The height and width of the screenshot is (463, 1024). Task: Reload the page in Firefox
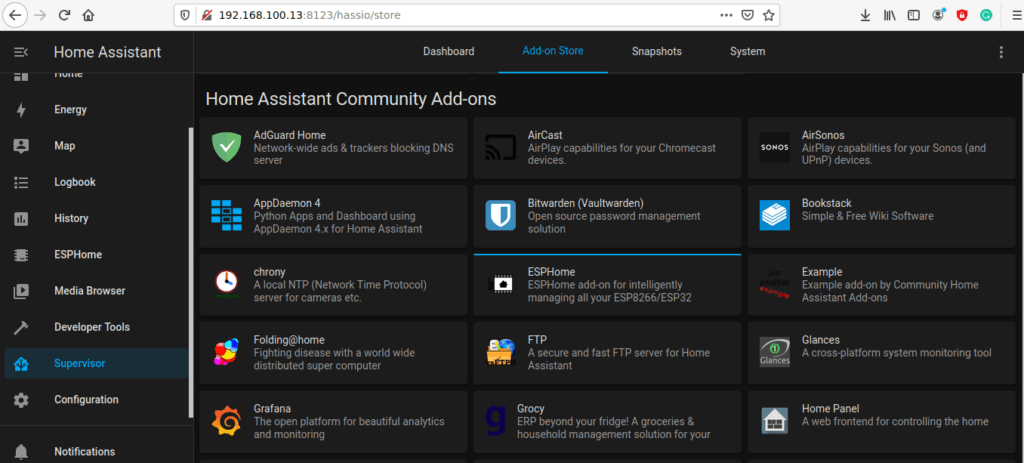(64, 15)
